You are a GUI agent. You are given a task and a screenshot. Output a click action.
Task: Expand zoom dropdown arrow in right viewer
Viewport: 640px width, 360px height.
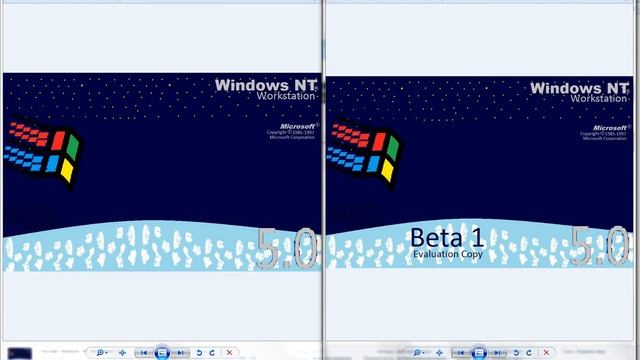[x=424, y=353]
